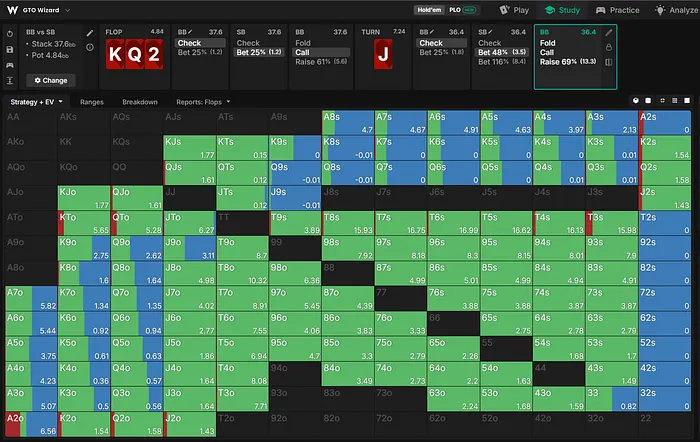Click the Q flop card
700x442 pixels.
[x=134, y=54]
